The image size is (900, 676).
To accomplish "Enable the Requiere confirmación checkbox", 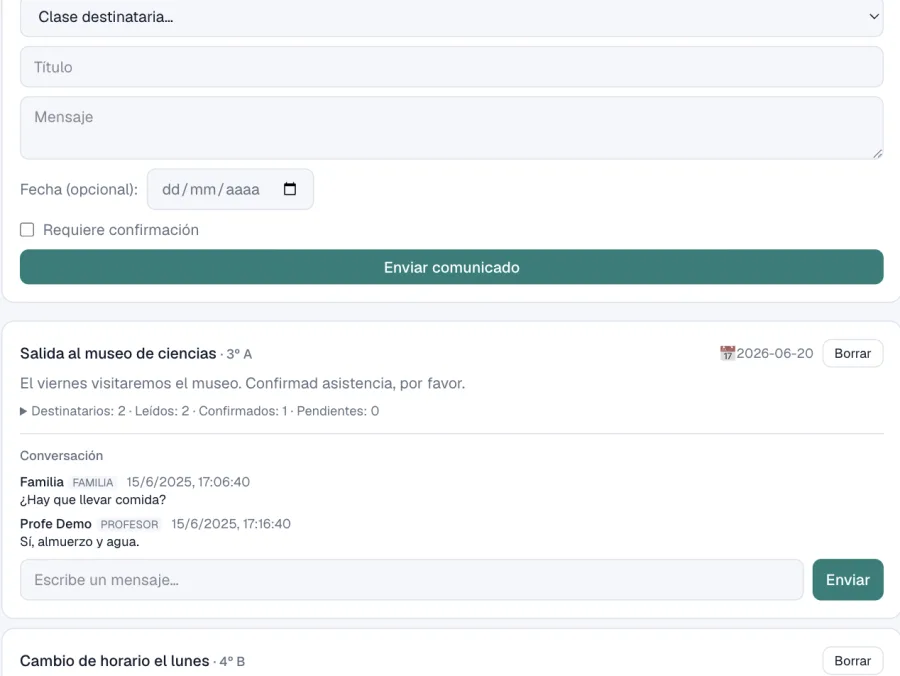I will tap(27, 230).
